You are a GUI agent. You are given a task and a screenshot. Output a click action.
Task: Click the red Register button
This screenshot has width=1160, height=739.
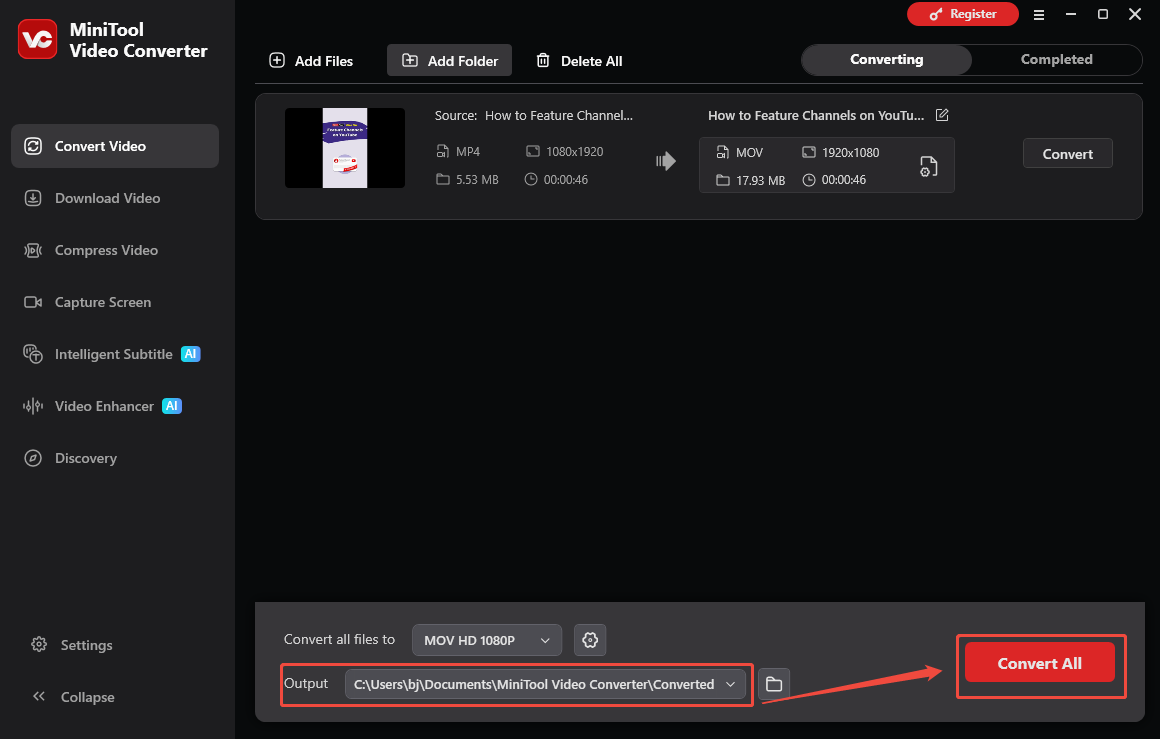click(x=962, y=14)
